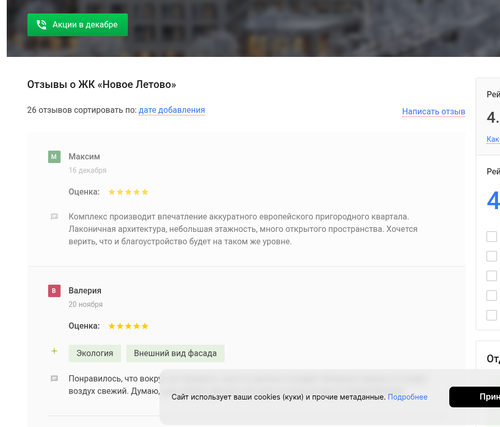Screen dimensions: 500x427
Task: Check the first rating filter checkbox
Action: 492,237
